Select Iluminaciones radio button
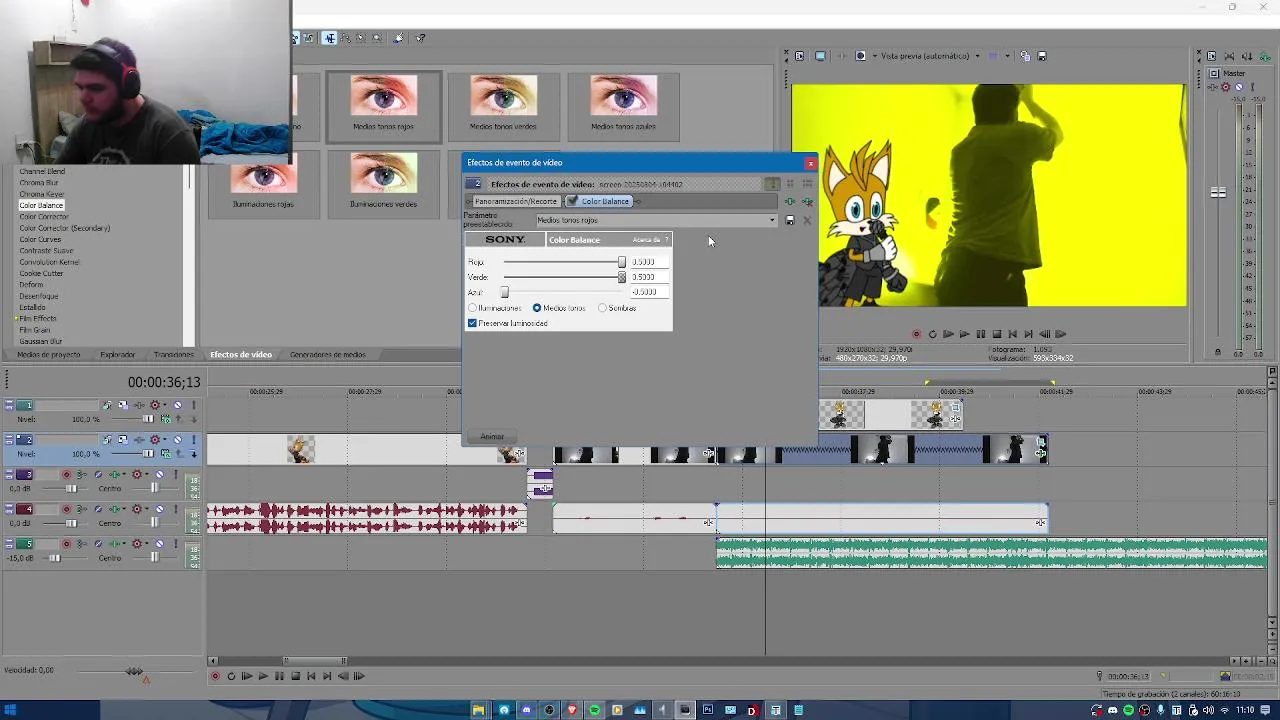 pos(473,308)
